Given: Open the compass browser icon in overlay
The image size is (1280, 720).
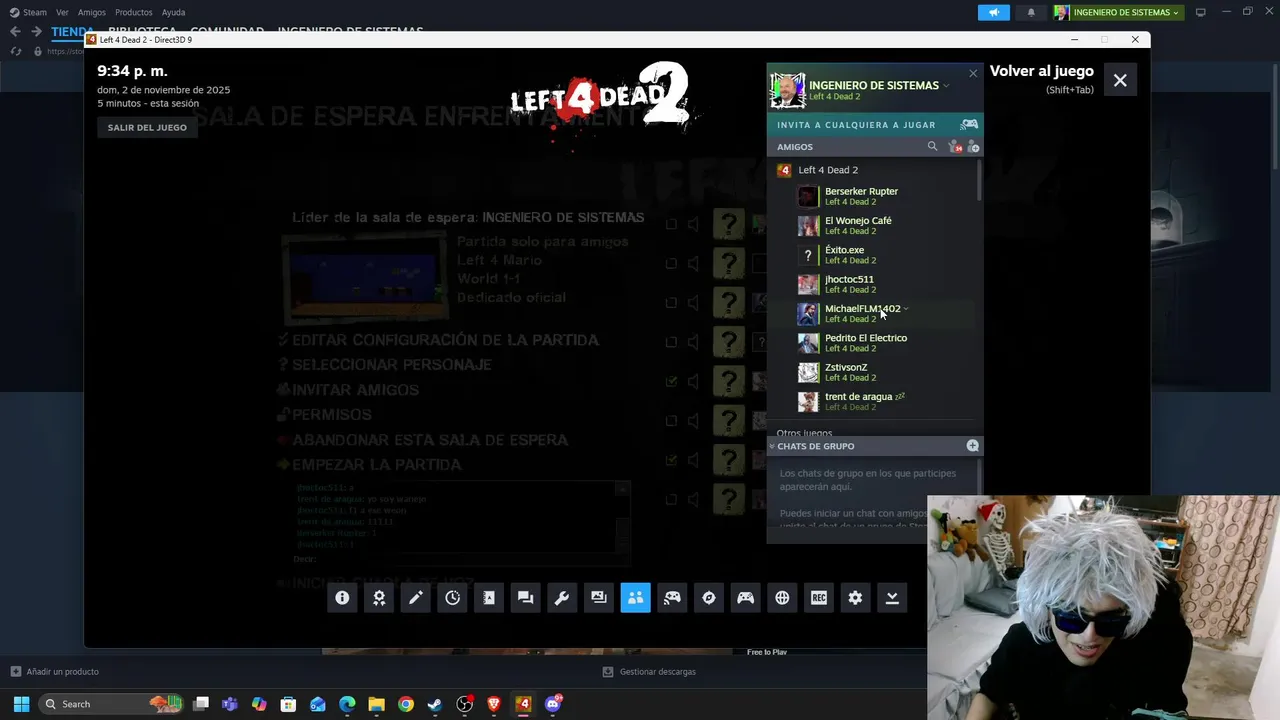Looking at the screenshot, I should [x=709, y=598].
